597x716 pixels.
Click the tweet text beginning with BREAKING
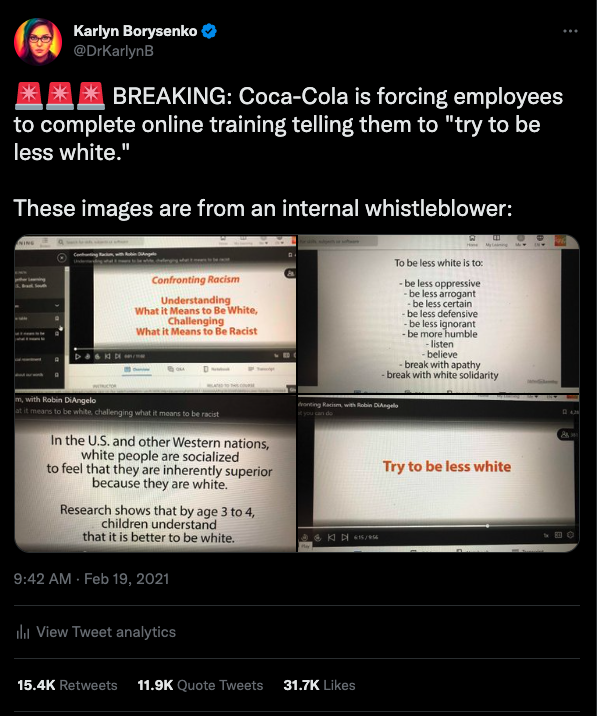pyautogui.click(x=288, y=124)
